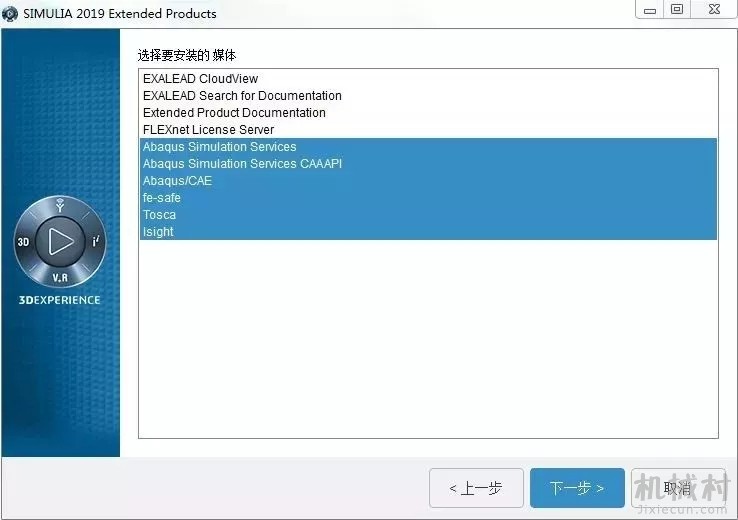Click the V.R quadrant of the compass

pyautogui.click(x=60, y=278)
